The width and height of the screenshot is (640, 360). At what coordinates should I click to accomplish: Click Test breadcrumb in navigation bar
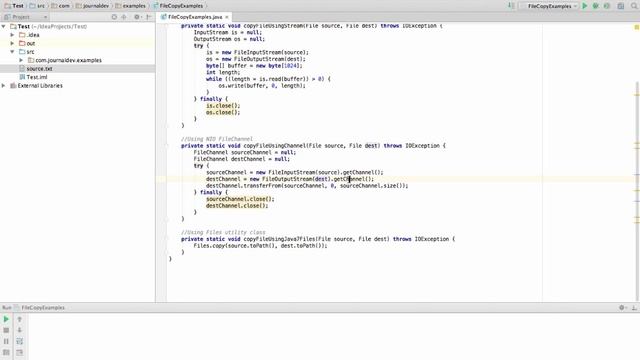point(14,6)
